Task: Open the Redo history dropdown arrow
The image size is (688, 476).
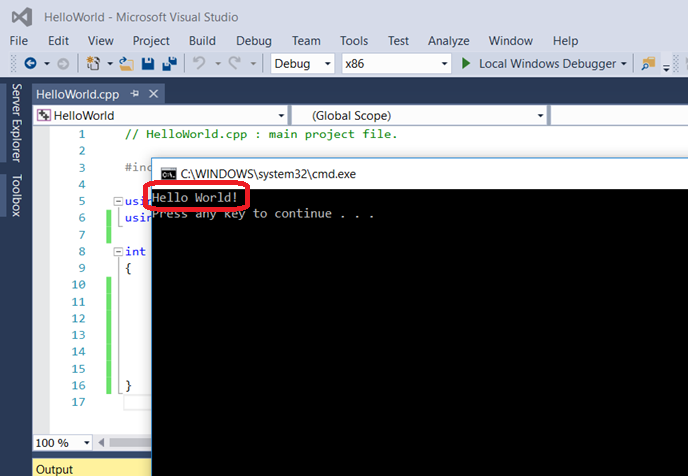Action: tap(253, 64)
